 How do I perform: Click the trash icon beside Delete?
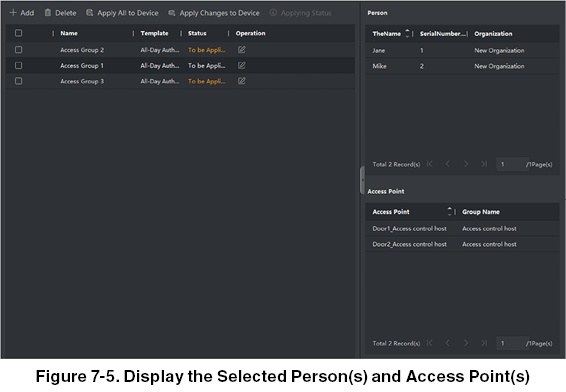tap(48, 13)
